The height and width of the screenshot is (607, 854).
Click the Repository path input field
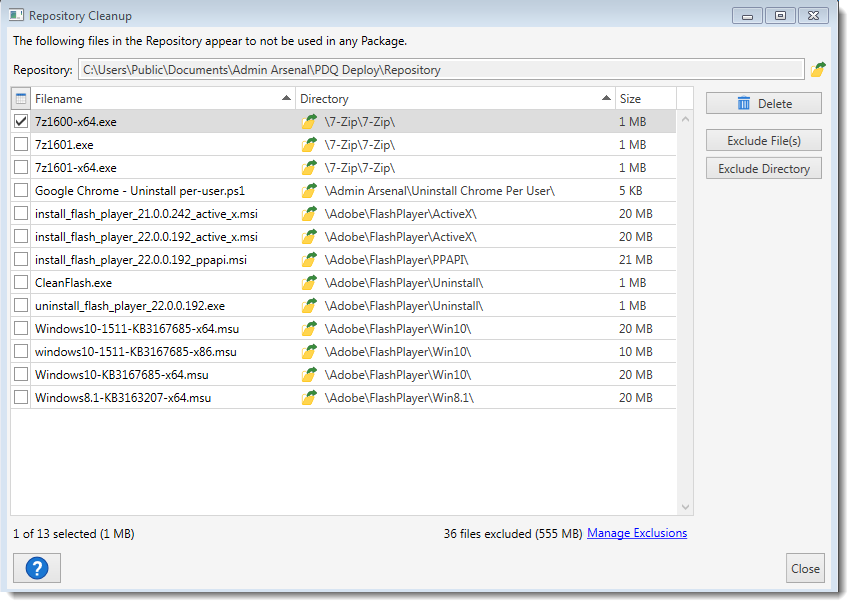point(440,70)
